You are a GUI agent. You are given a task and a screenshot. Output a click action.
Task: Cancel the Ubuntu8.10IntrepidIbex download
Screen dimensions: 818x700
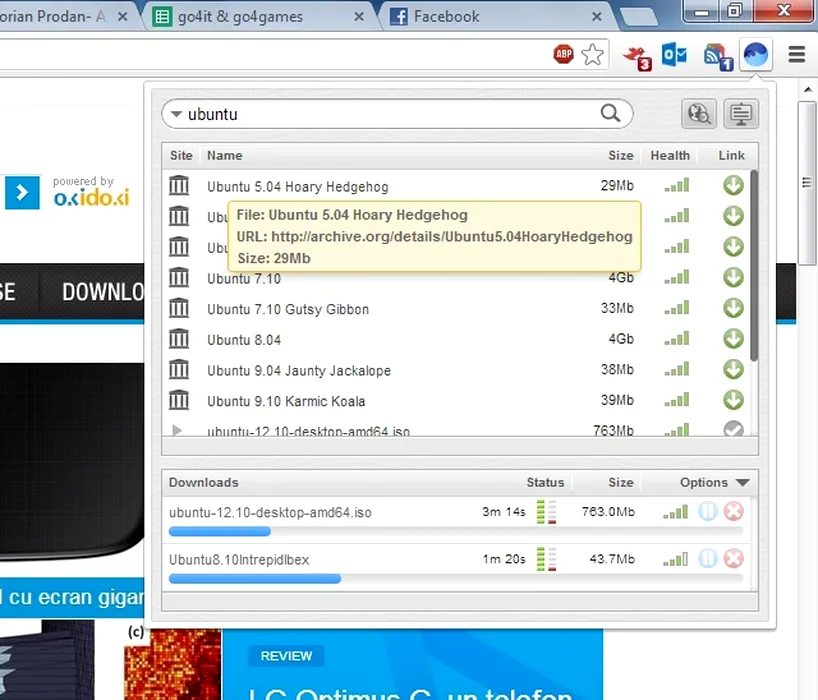[733, 559]
